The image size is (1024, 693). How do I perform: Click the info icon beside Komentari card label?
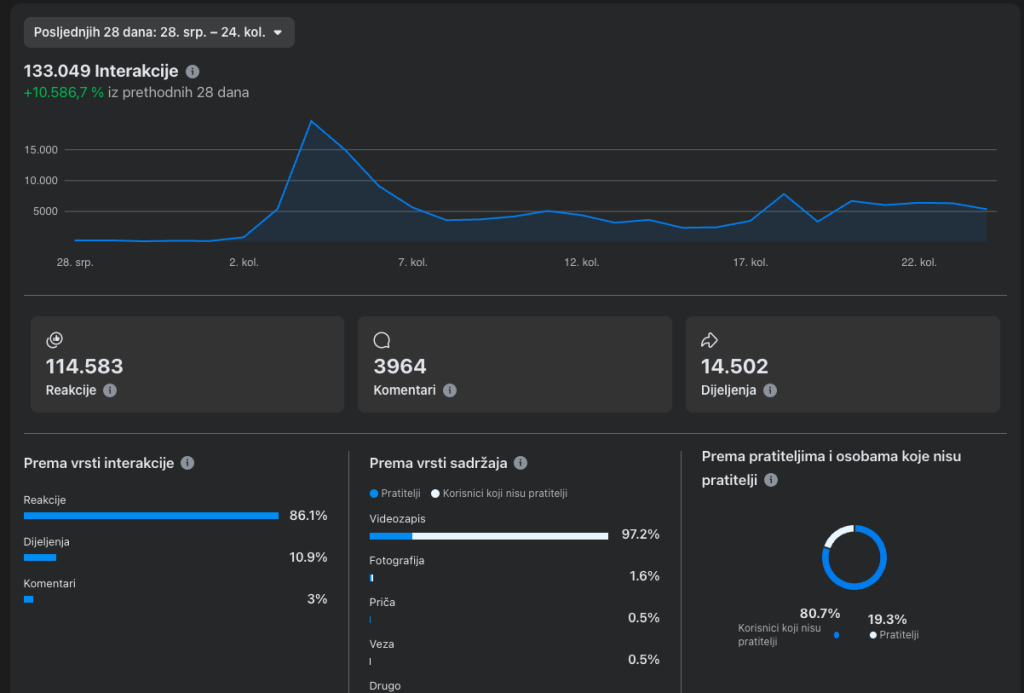click(450, 391)
